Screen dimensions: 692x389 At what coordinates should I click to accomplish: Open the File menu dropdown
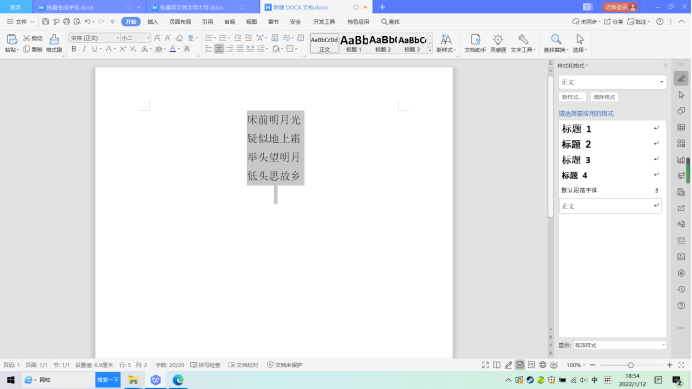[x=20, y=22]
